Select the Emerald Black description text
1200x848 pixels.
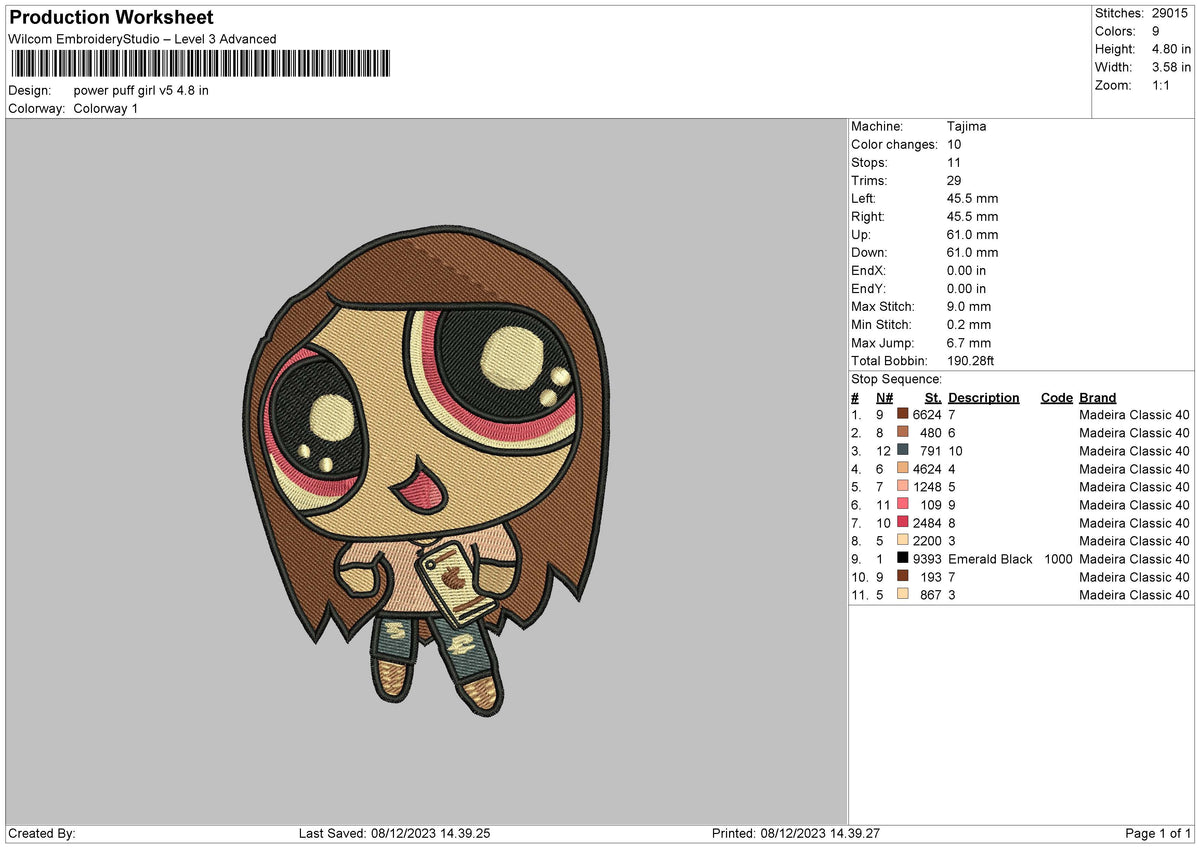click(990, 558)
